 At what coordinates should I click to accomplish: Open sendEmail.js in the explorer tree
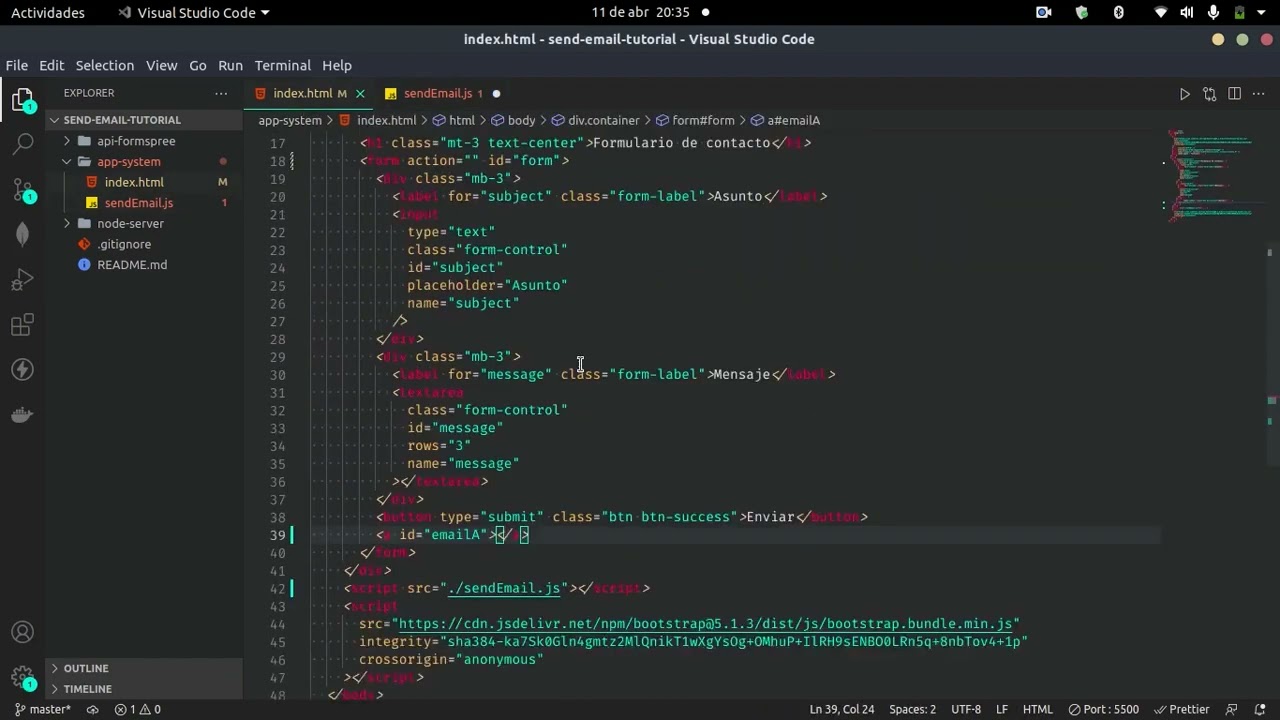(x=139, y=203)
